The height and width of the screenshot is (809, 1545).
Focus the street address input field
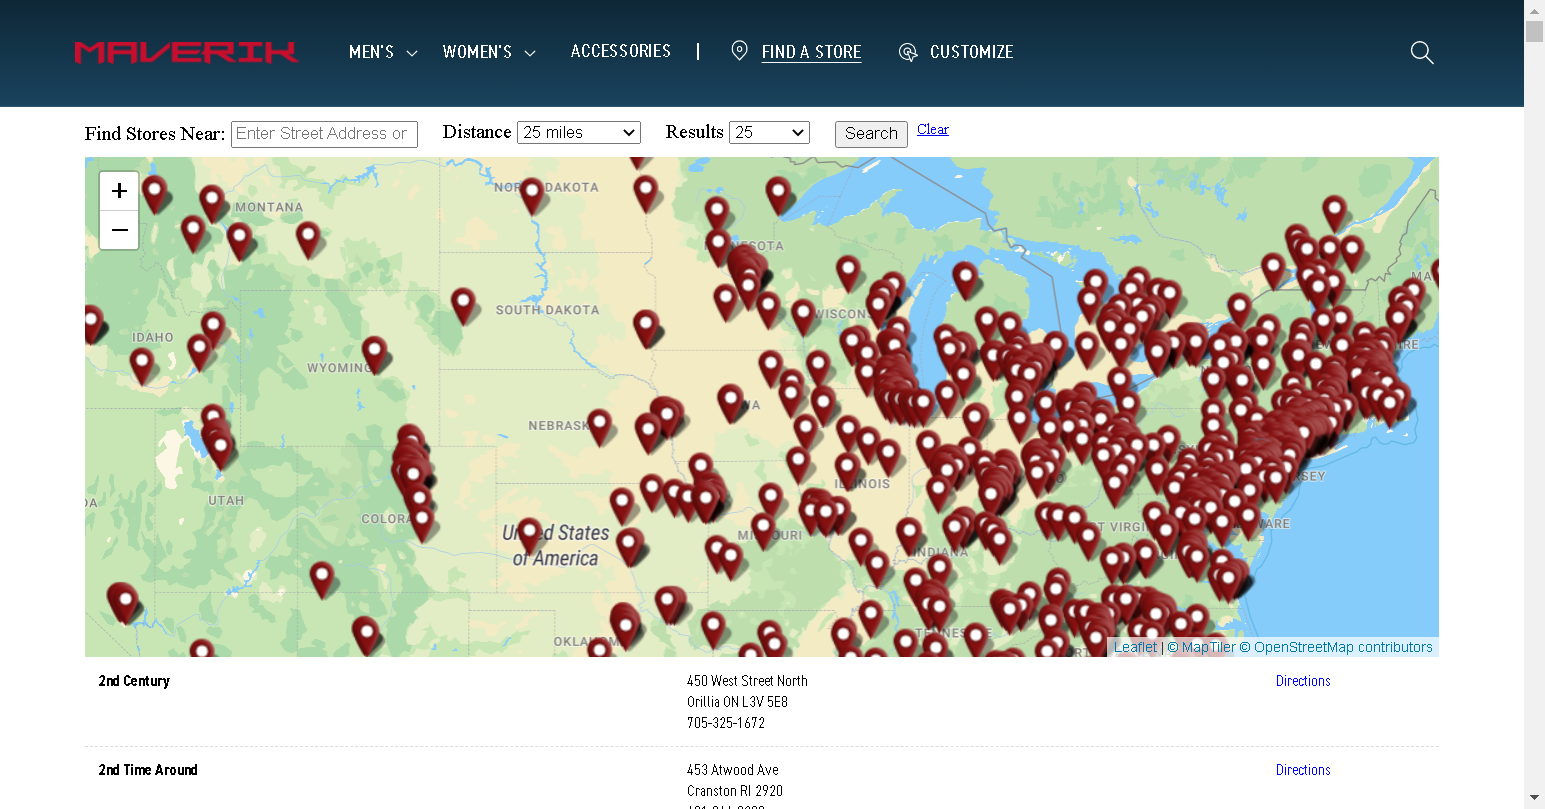[324, 134]
